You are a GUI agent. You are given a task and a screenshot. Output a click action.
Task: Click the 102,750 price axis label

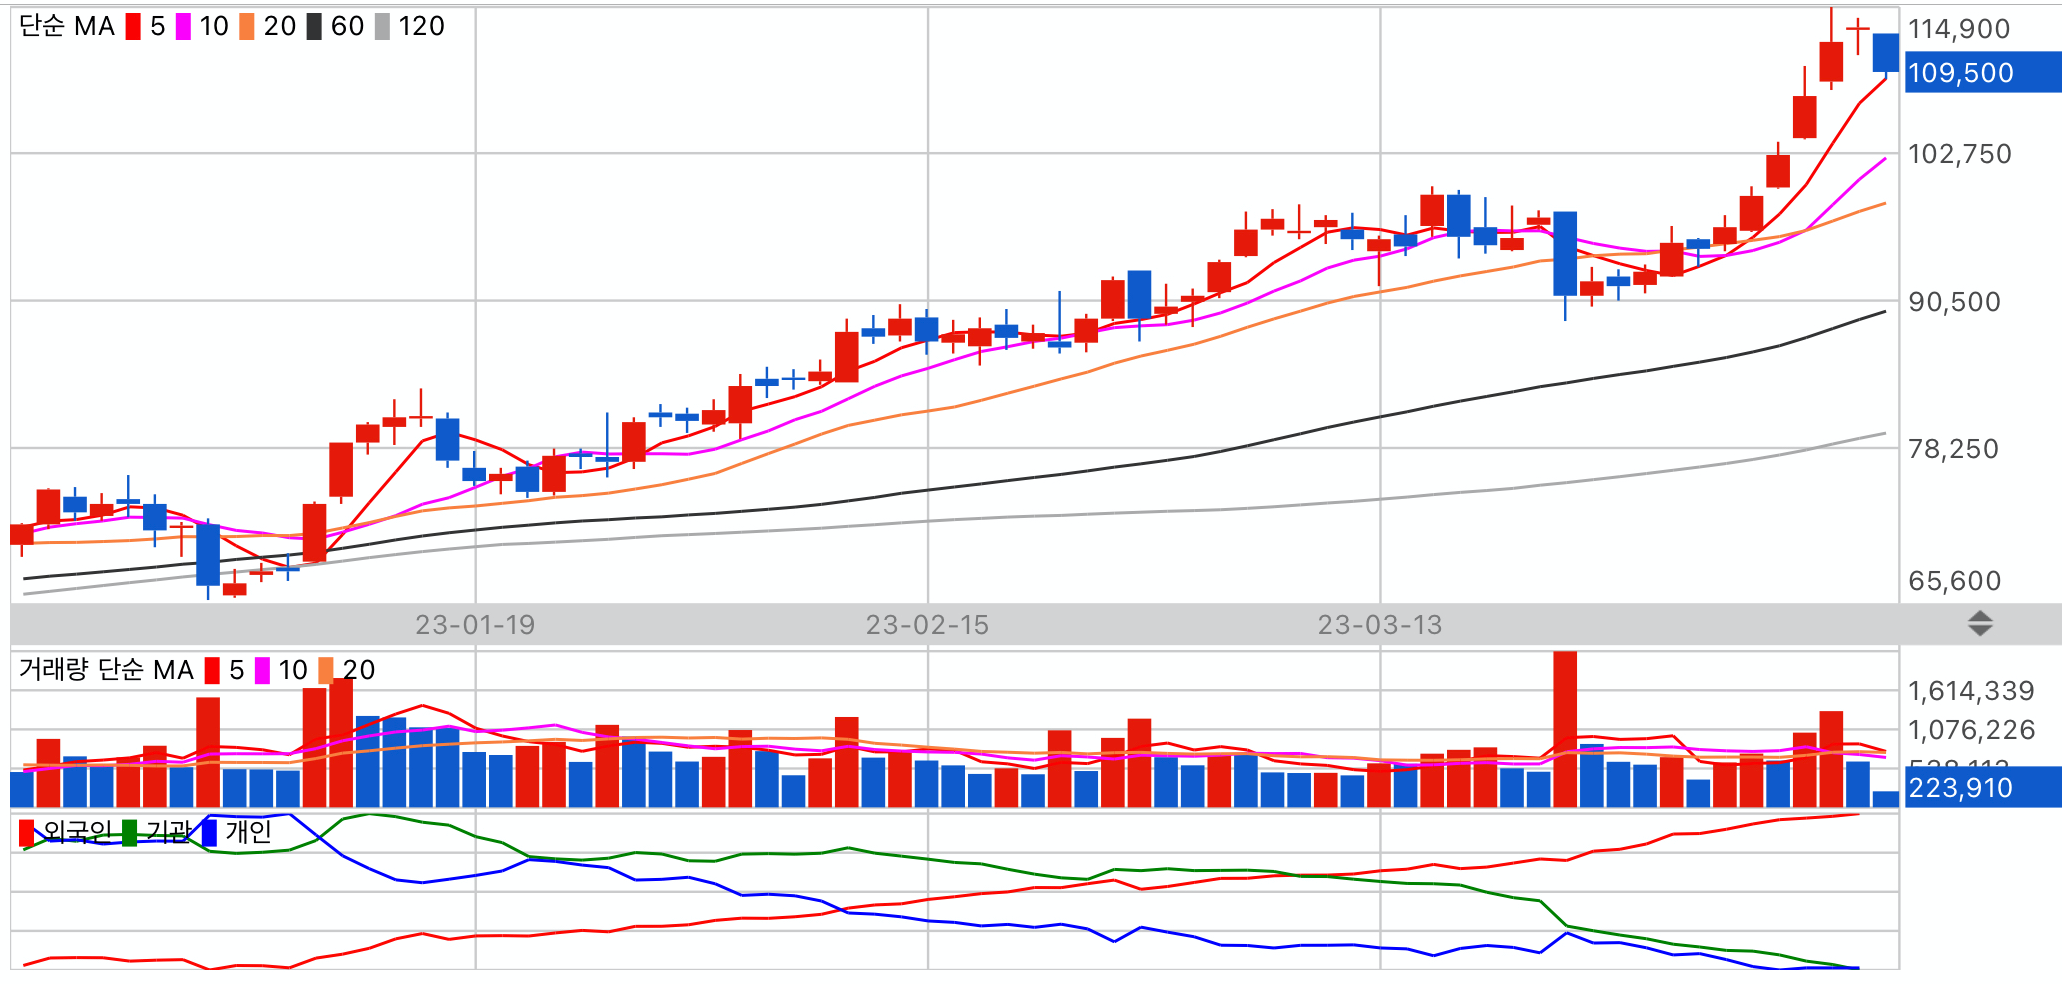(1960, 154)
